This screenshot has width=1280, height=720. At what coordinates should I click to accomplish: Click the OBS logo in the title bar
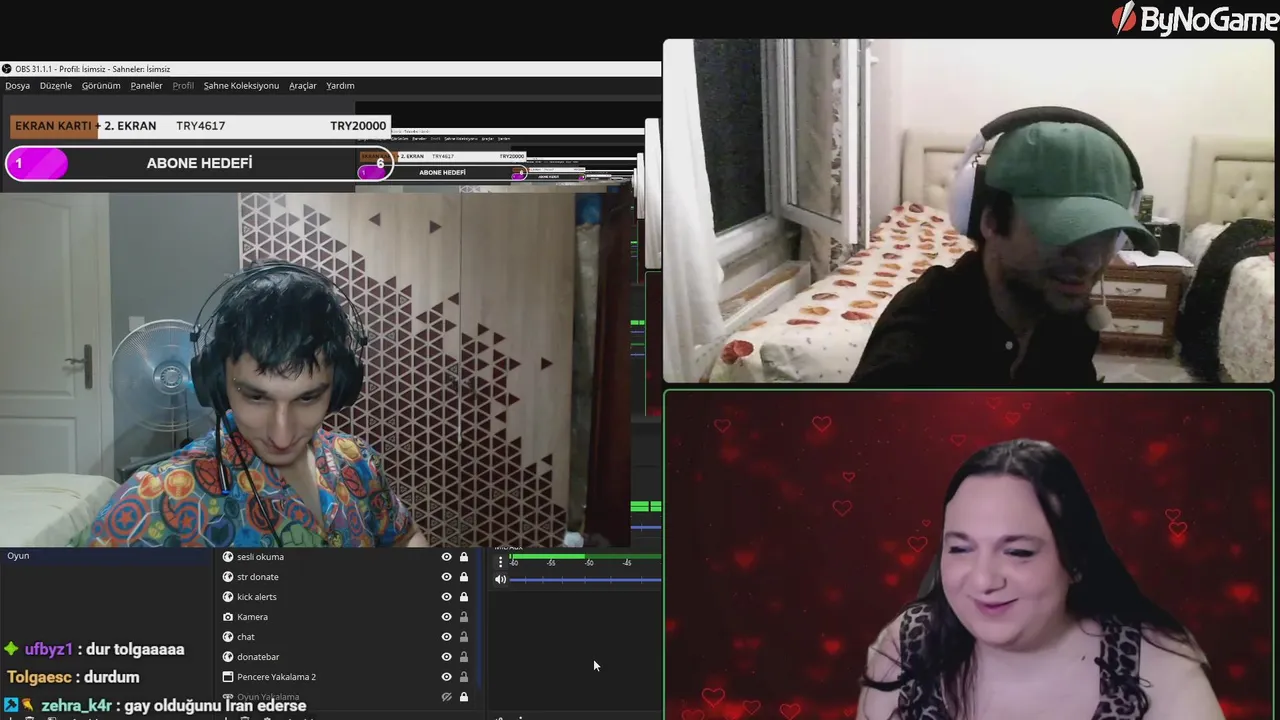point(7,69)
